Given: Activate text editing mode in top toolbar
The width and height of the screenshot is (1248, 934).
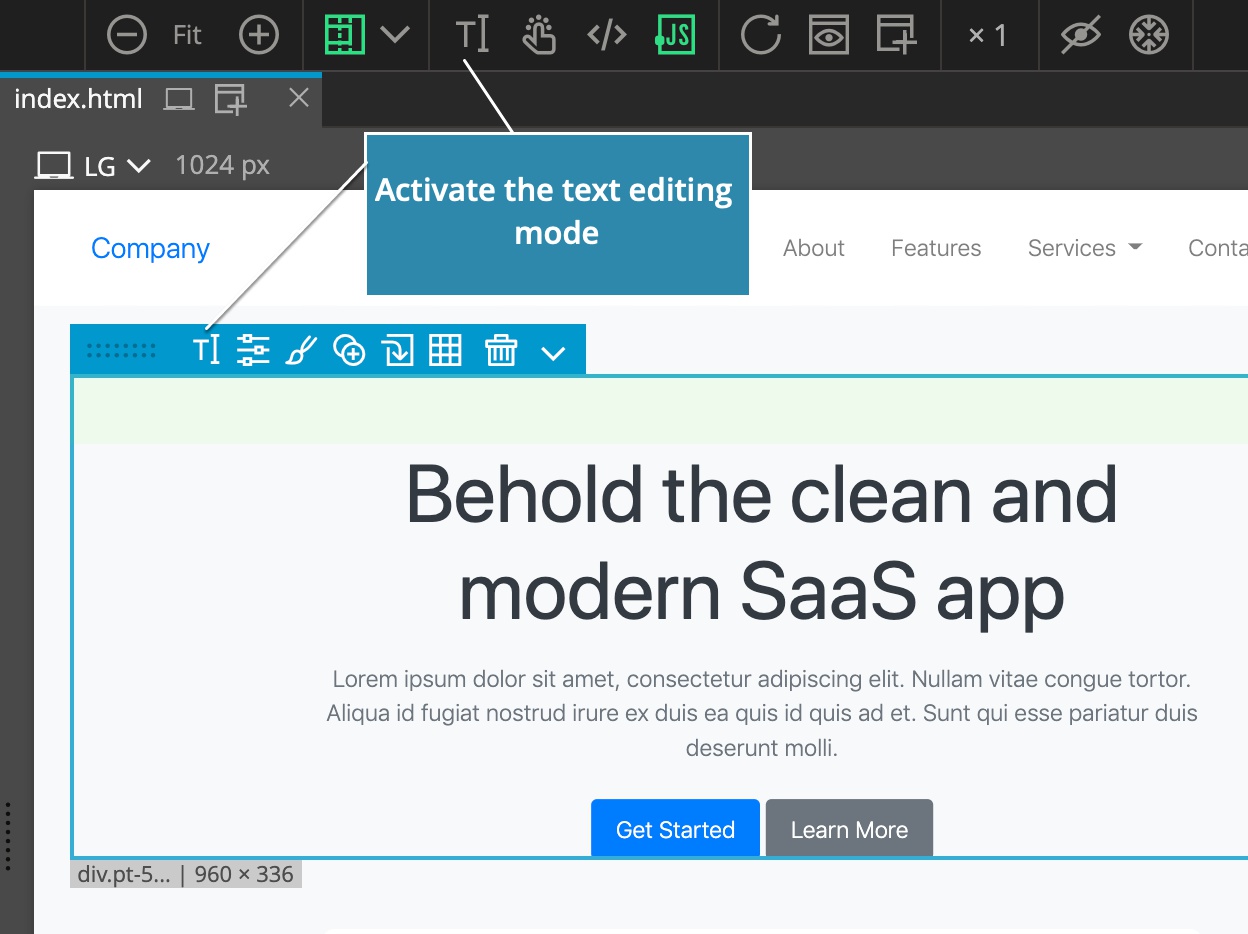Looking at the screenshot, I should (x=472, y=35).
